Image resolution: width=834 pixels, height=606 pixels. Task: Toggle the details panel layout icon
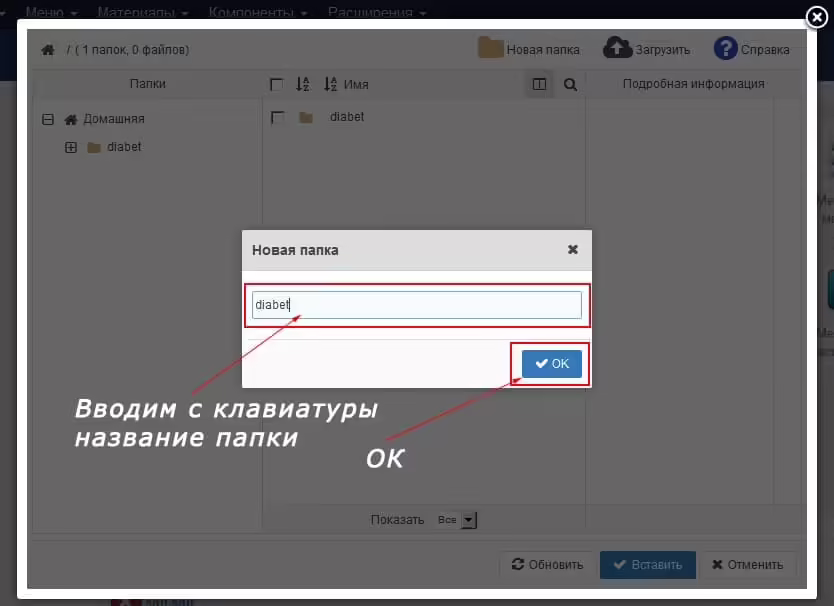539,84
